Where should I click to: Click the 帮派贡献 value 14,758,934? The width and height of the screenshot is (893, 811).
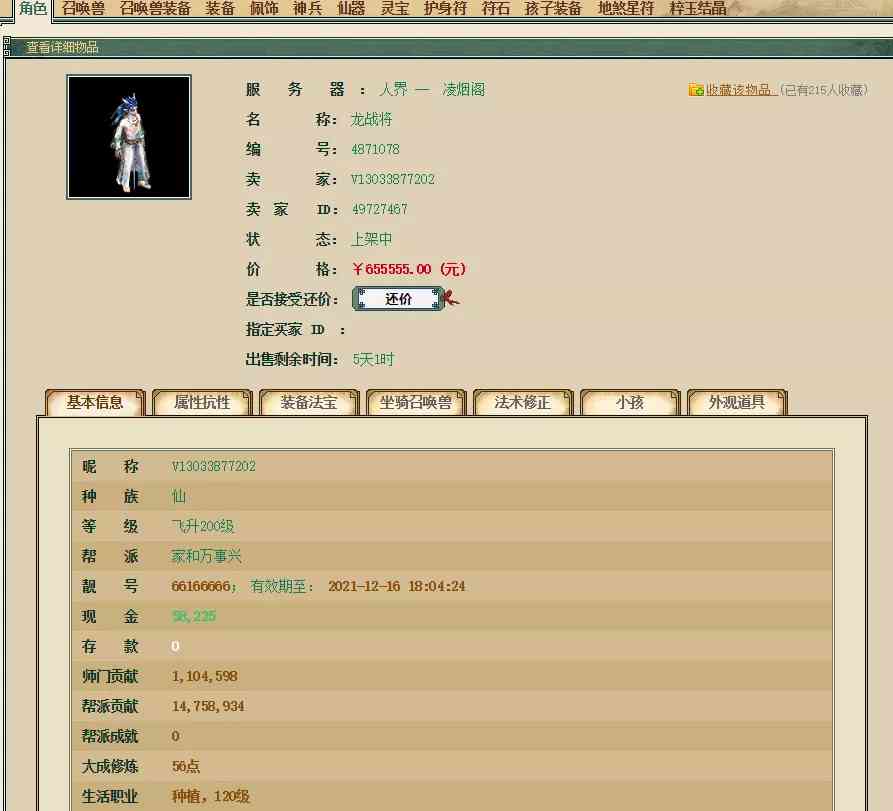coord(208,706)
